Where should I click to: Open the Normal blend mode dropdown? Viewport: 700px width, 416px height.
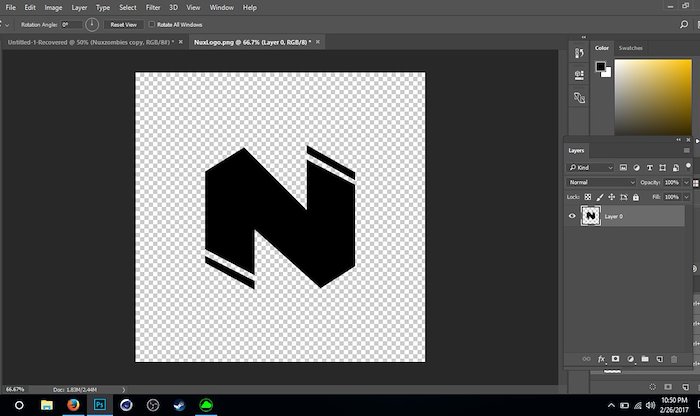[601, 182]
